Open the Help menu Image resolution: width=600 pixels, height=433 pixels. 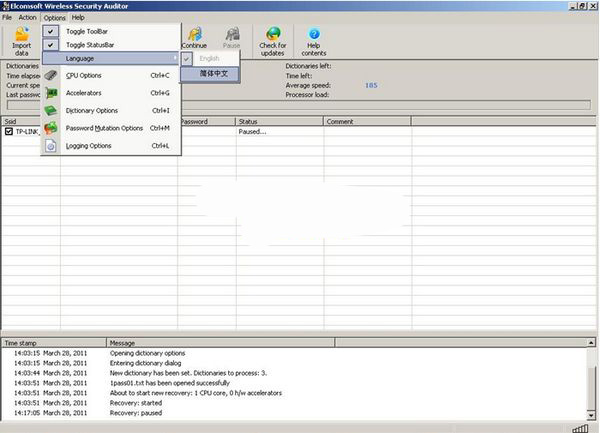pyautogui.click(x=78, y=18)
